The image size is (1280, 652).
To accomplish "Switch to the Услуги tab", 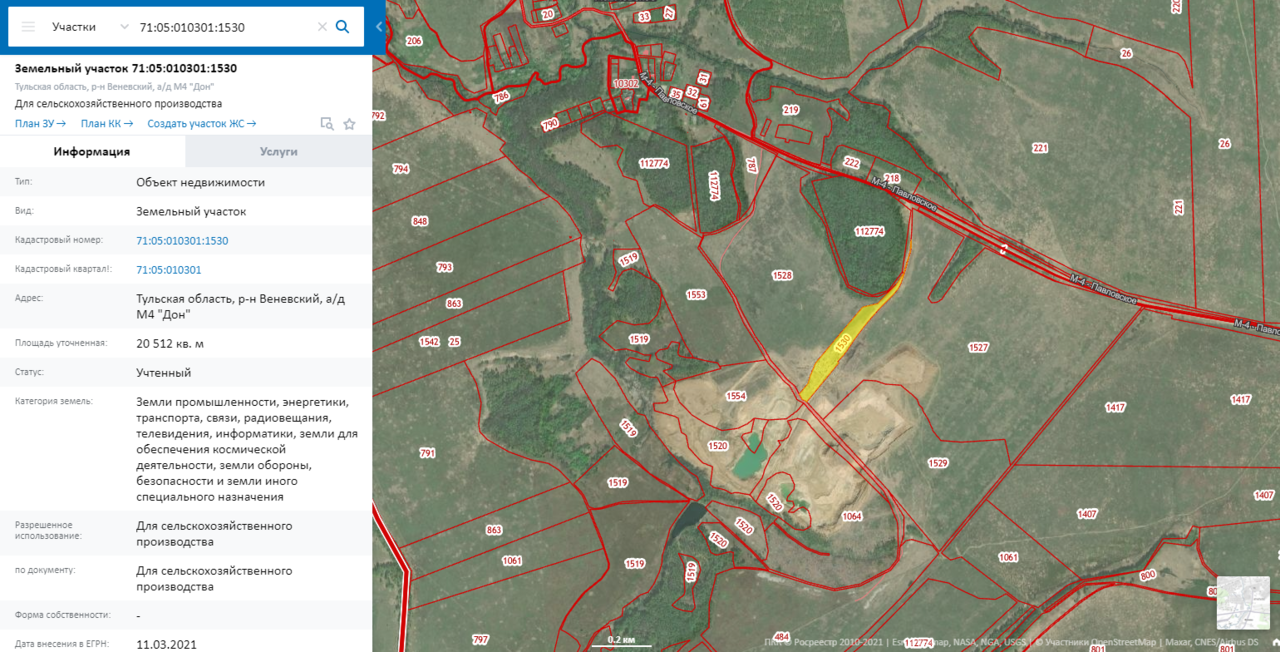I will 278,152.
